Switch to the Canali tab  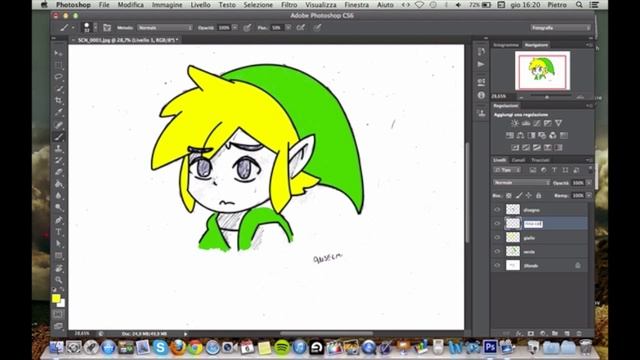coord(518,160)
